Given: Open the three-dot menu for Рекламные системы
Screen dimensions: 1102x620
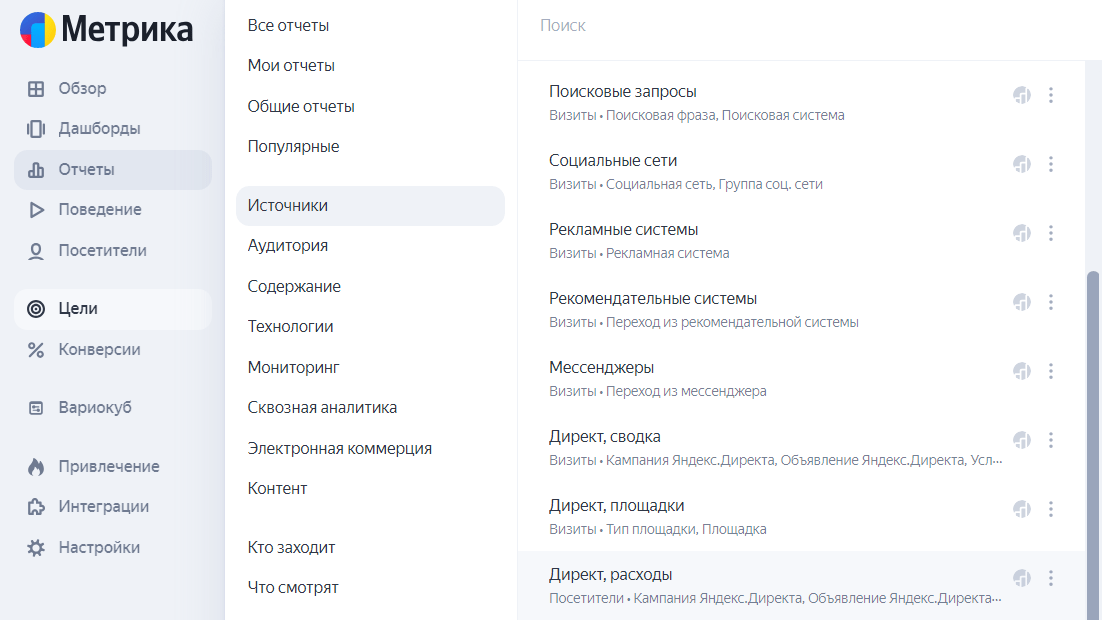Looking at the screenshot, I should pyautogui.click(x=1051, y=233).
